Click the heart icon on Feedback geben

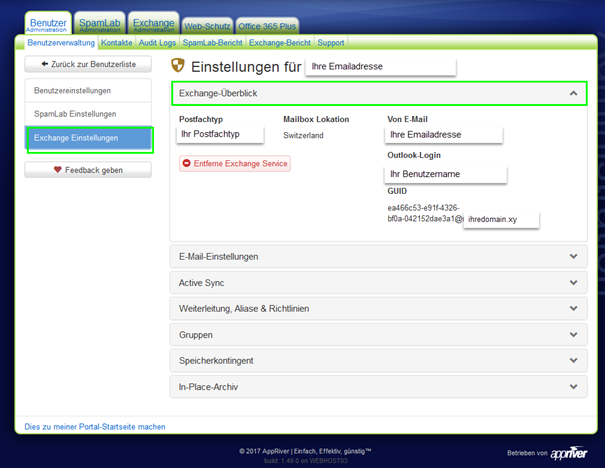57,169
